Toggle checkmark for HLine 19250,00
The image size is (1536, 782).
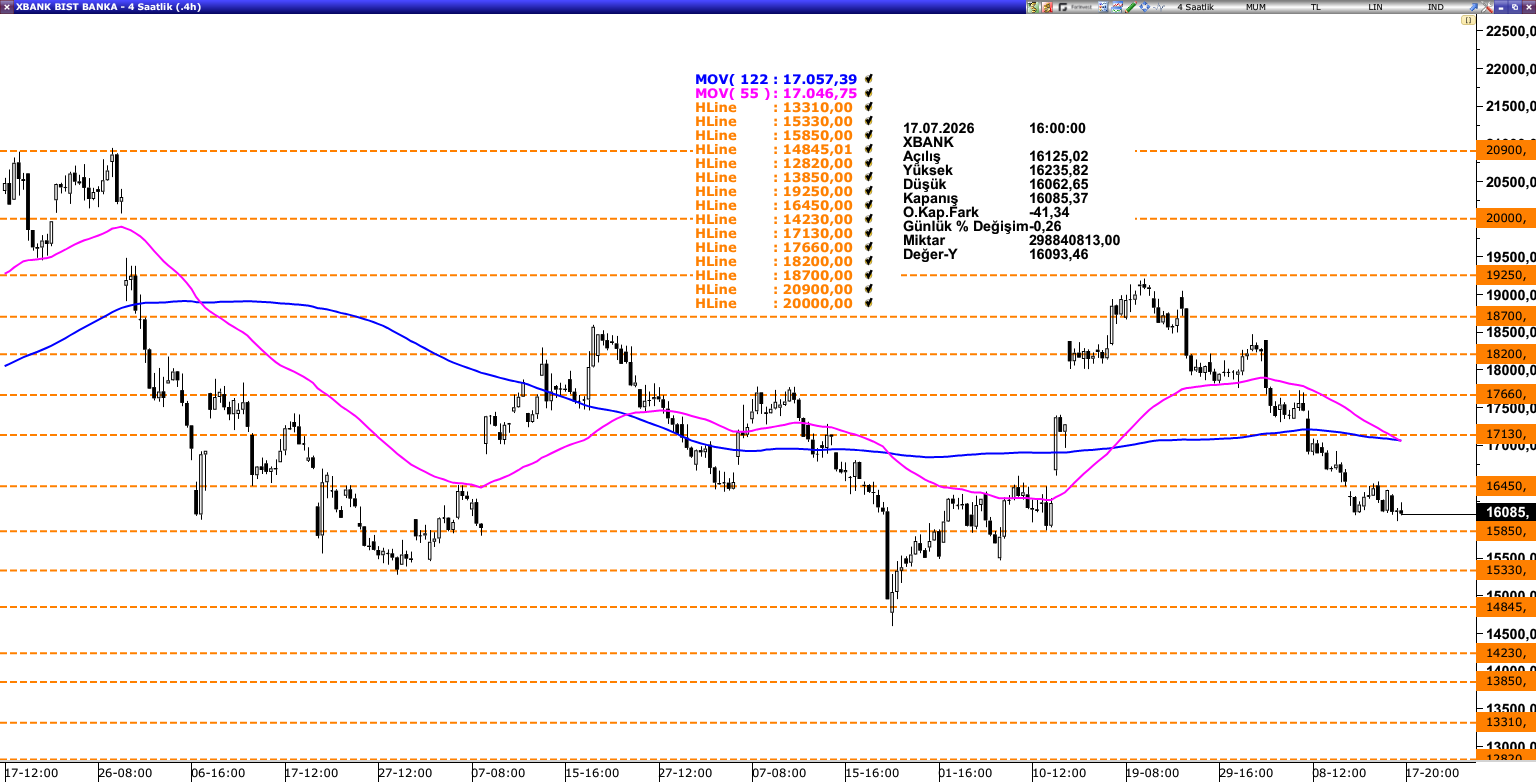(869, 191)
